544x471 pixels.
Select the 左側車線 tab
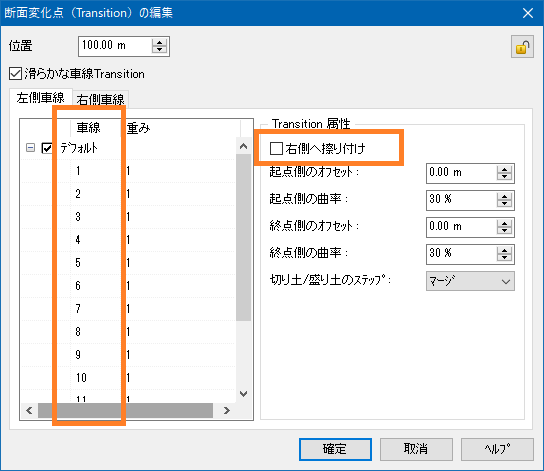(41, 98)
